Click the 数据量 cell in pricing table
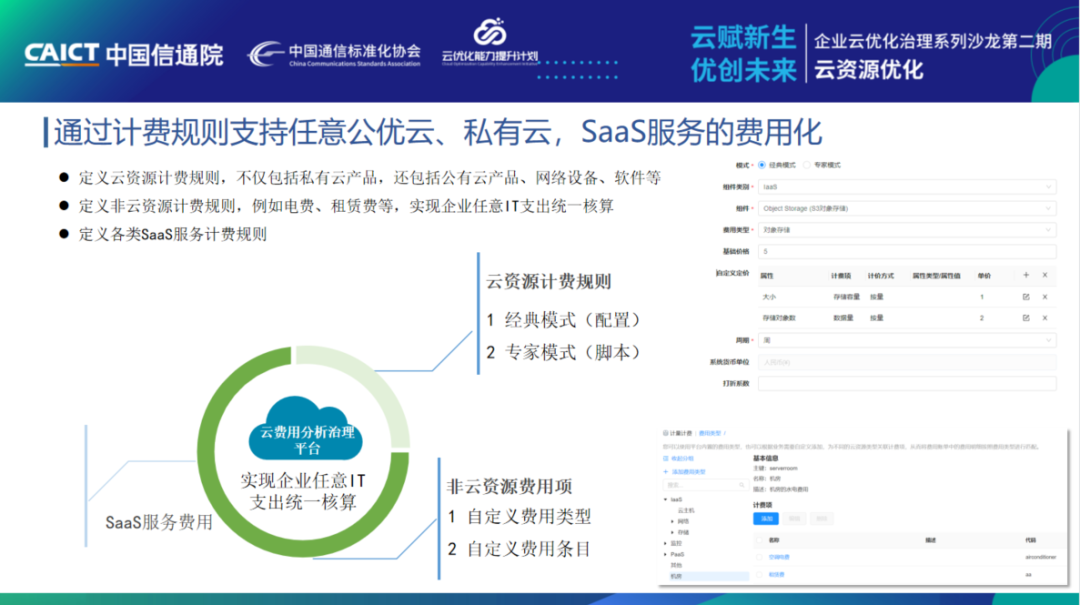This screenshot has width=1080, height=605. tap(843, 318)
